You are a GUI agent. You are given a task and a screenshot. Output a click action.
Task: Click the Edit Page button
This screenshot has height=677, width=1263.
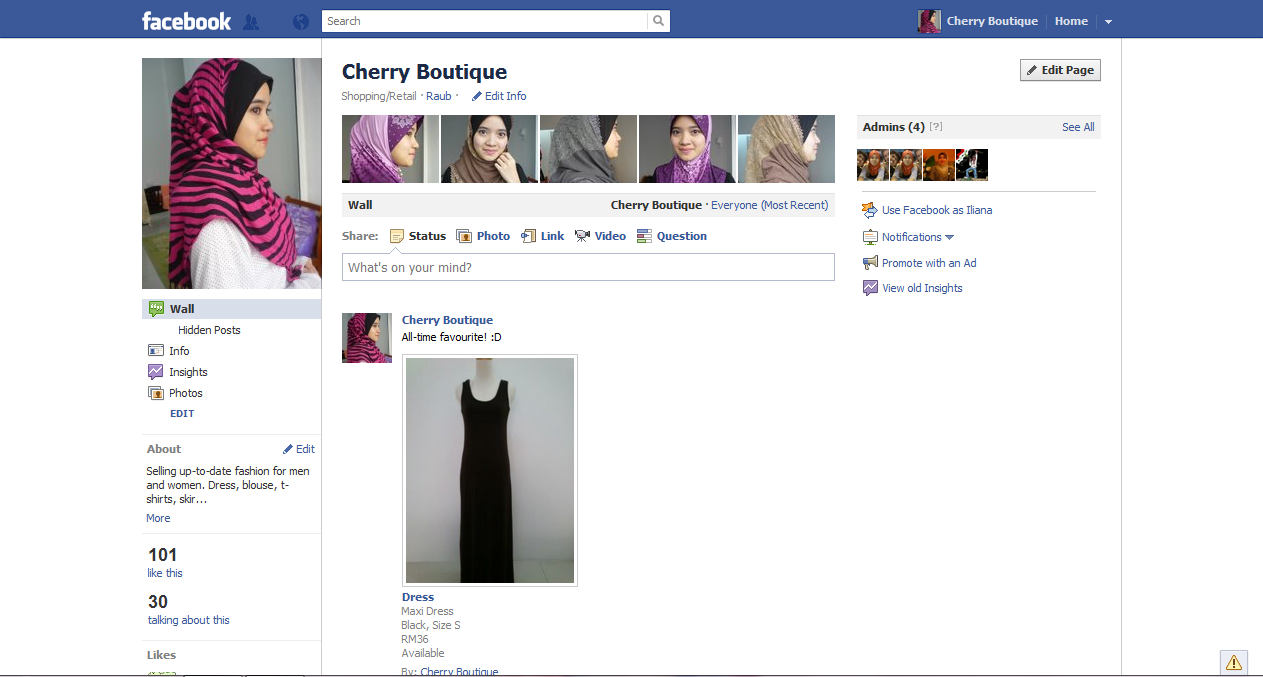[1060, 70]
